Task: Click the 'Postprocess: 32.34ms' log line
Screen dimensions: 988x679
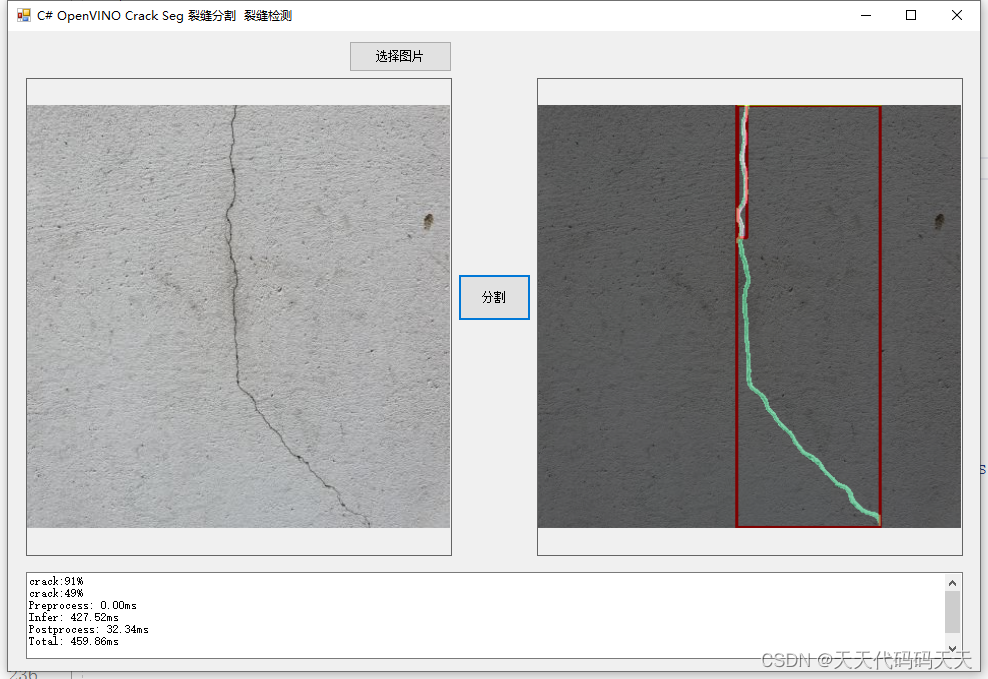Action: (89, 629)
